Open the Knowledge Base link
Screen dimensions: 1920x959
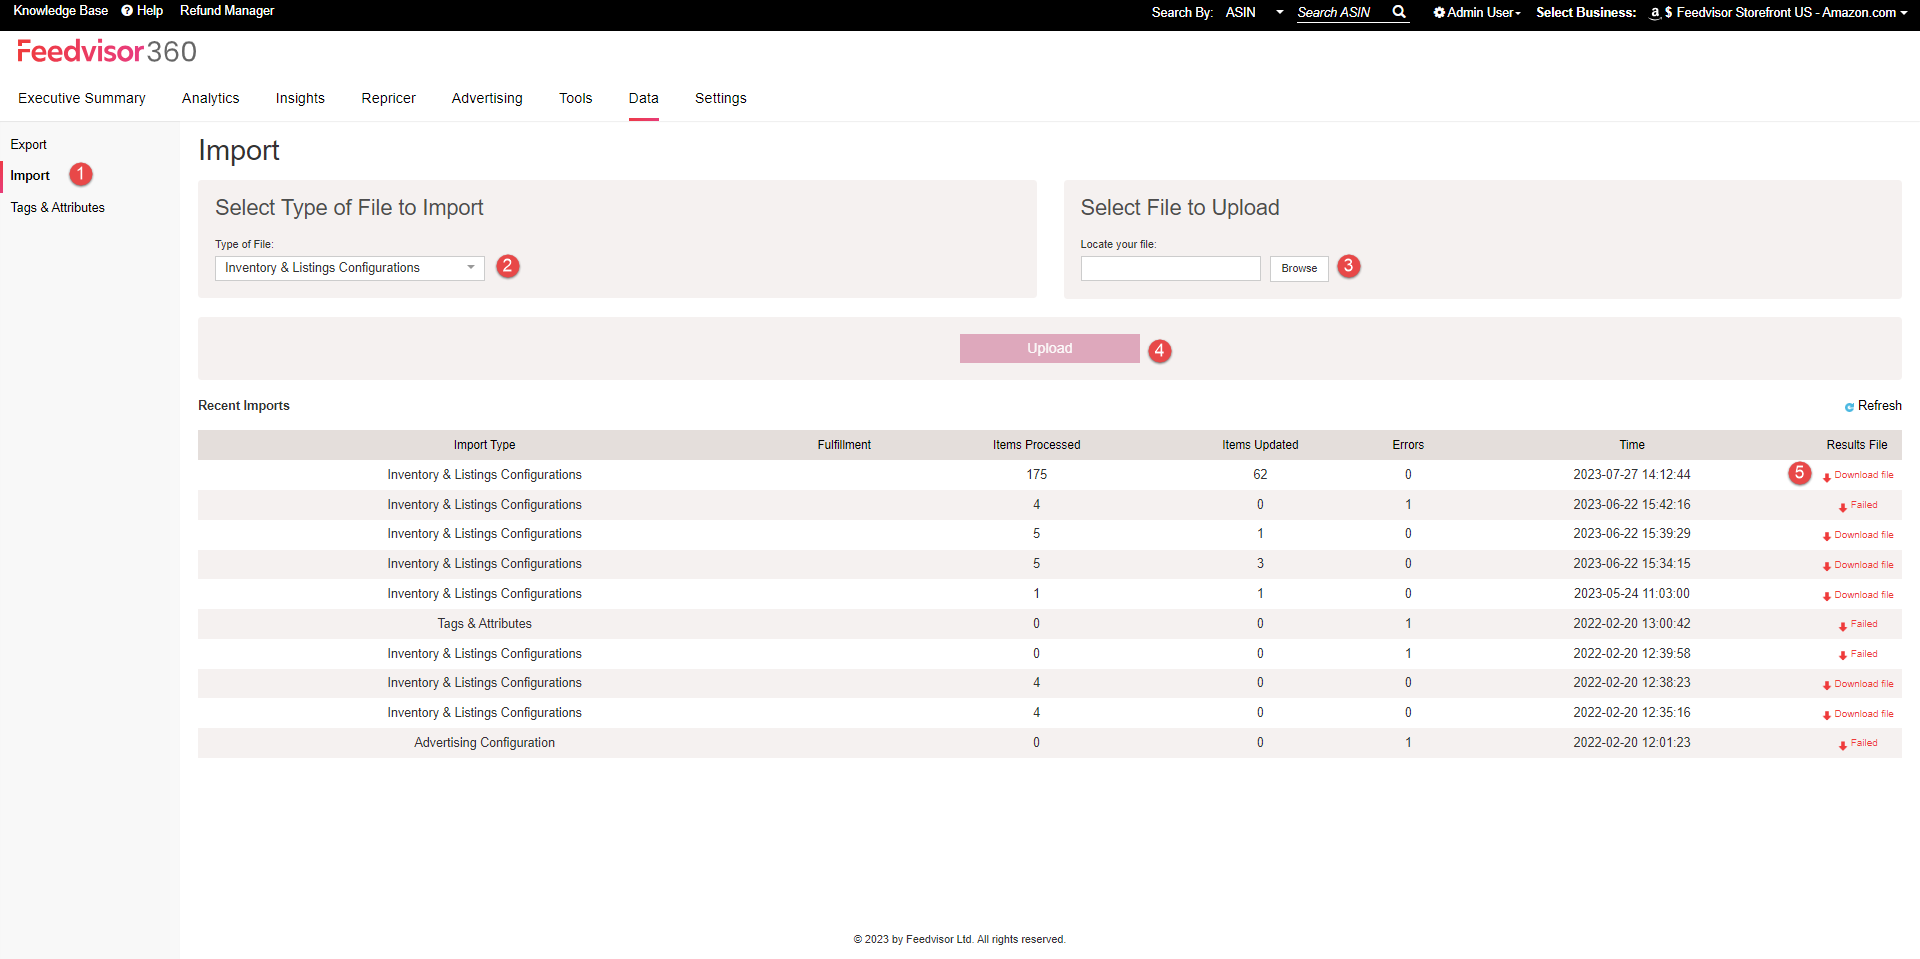(x=60, y=11)
